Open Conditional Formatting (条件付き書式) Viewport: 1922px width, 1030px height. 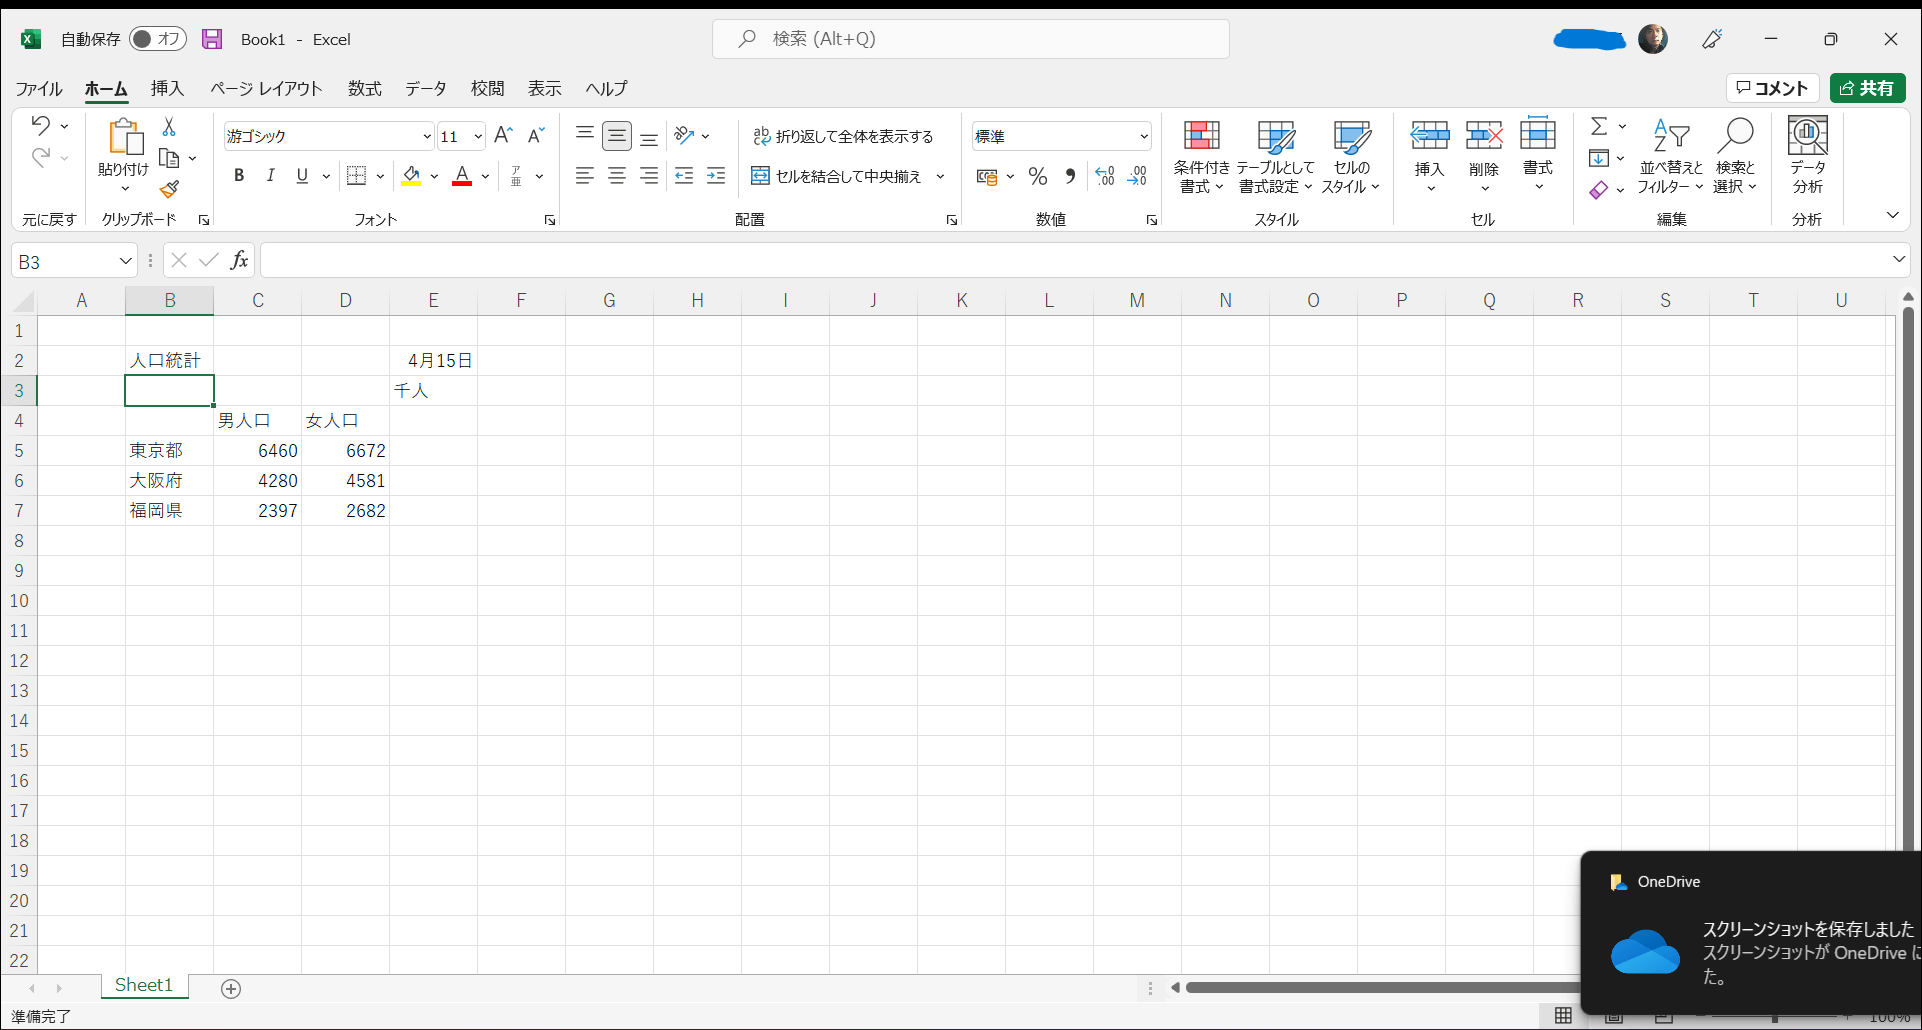[x=1201, y=156]
